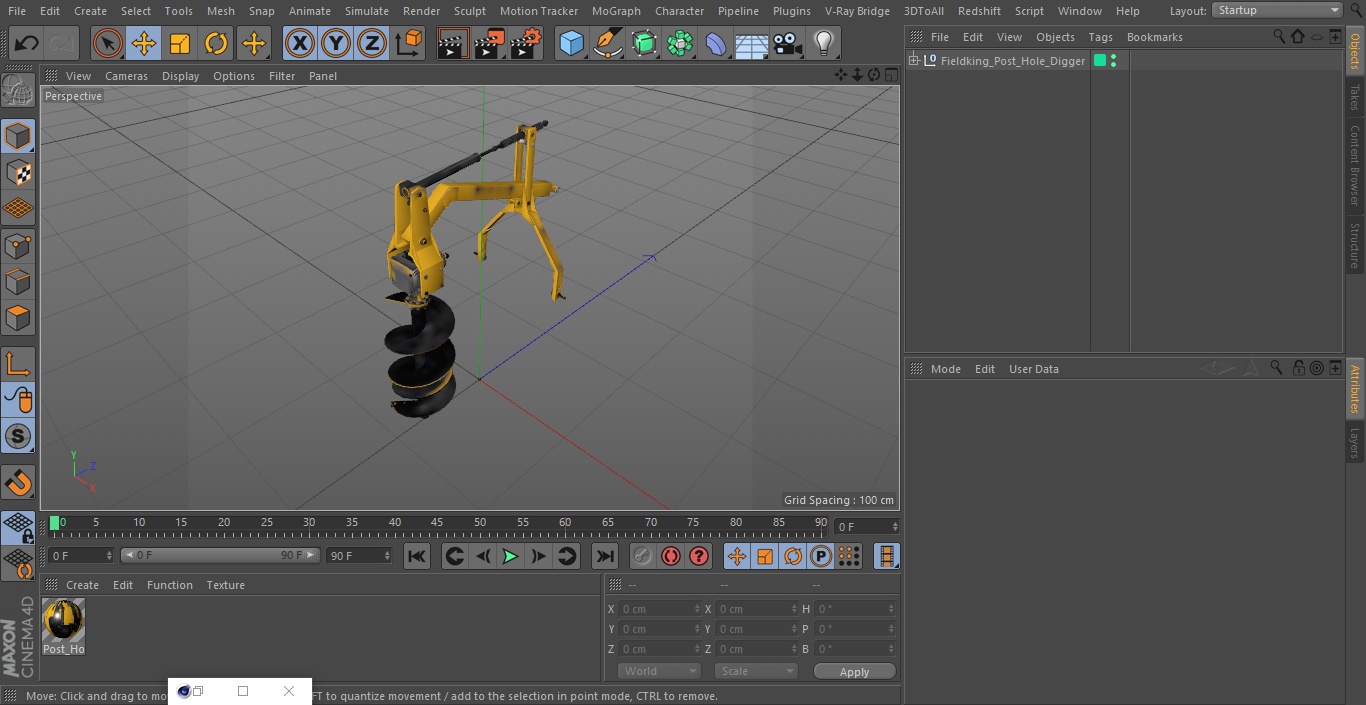Switch to Texture mode icon
This screenshot has height=705, width=1366.
click(18, 172)
